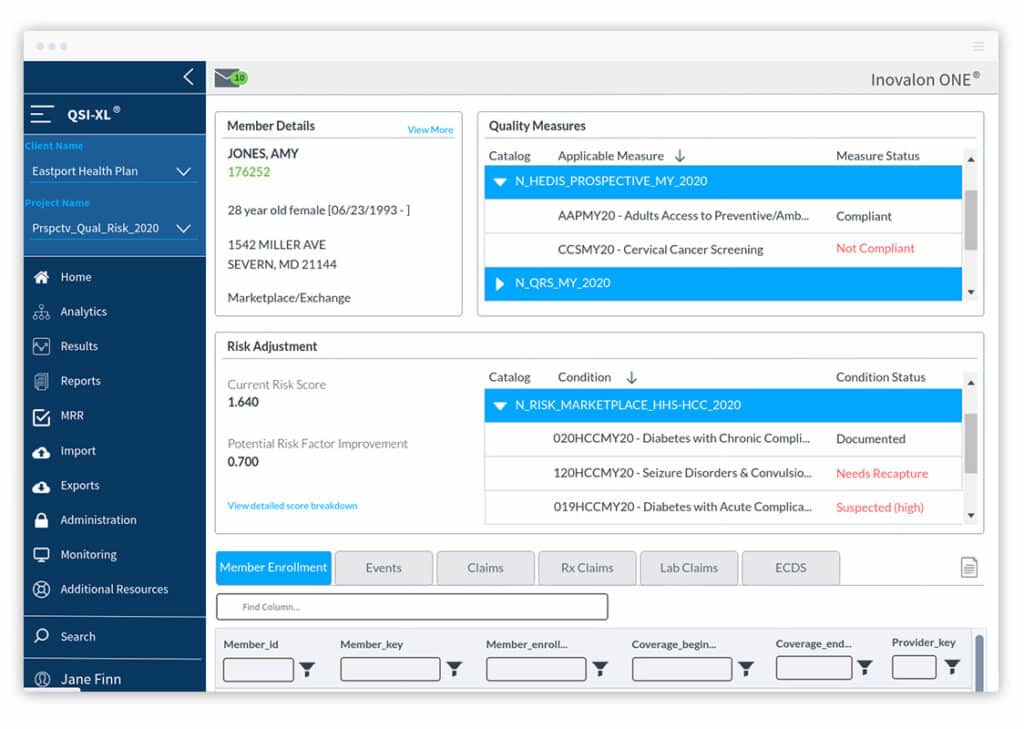Click the Import cloud upload icon

click(x=41, y=452)
